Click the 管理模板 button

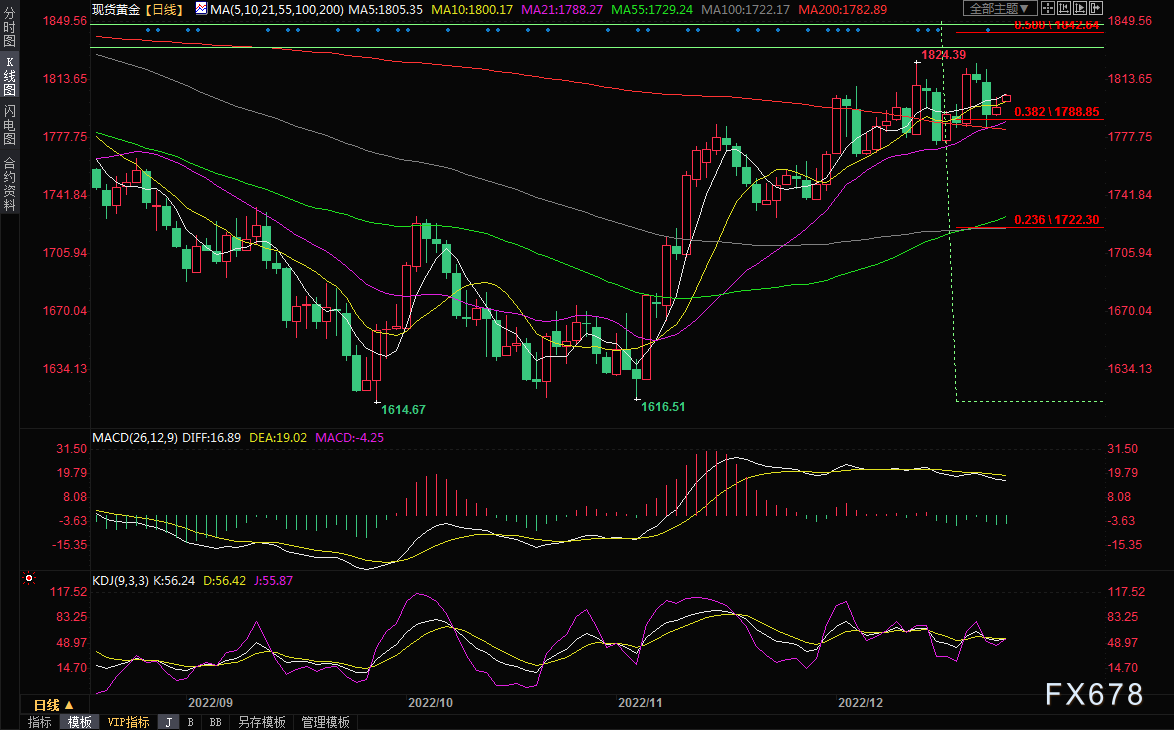coord(325,722)
